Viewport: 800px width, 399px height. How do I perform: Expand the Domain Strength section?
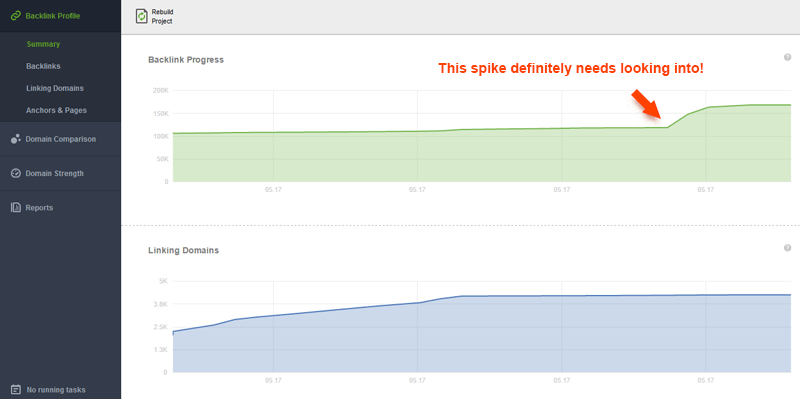pos(55,173)
